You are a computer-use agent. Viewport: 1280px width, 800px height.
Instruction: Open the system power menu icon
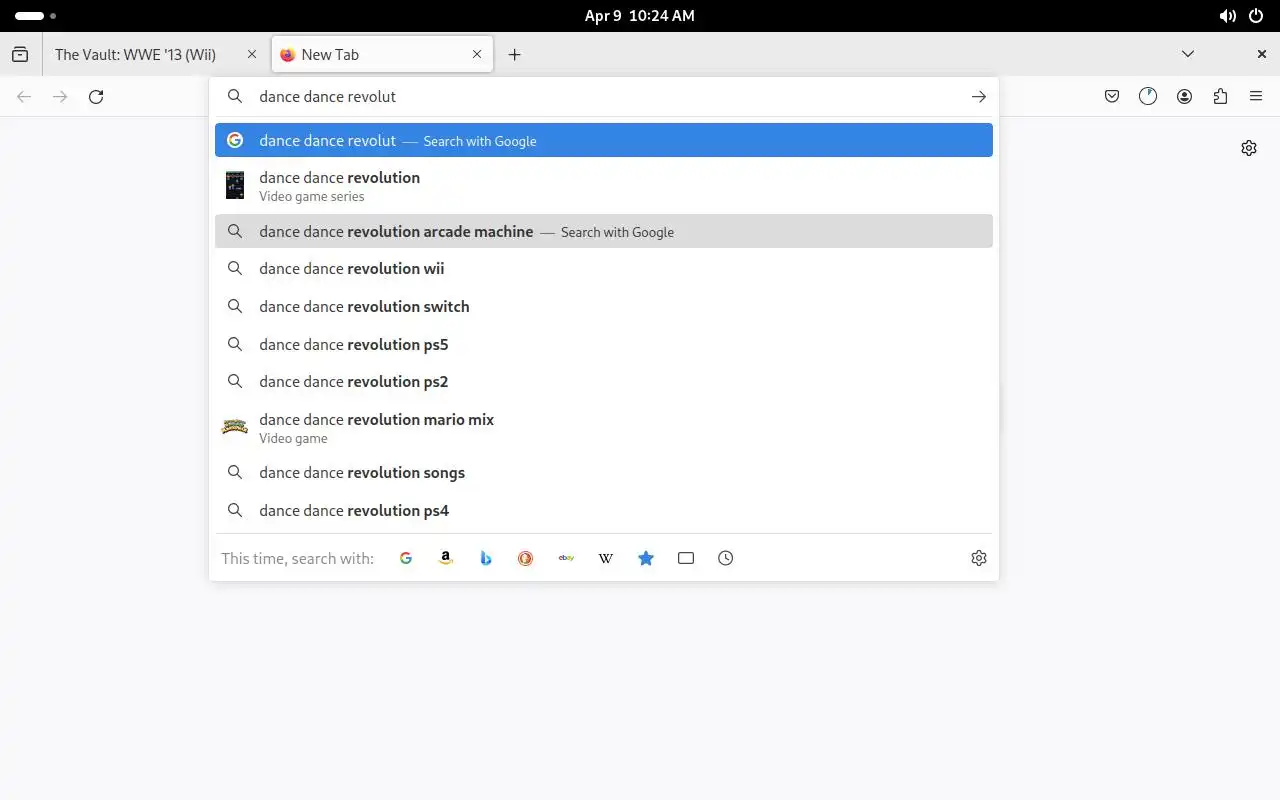(1257, 16)
